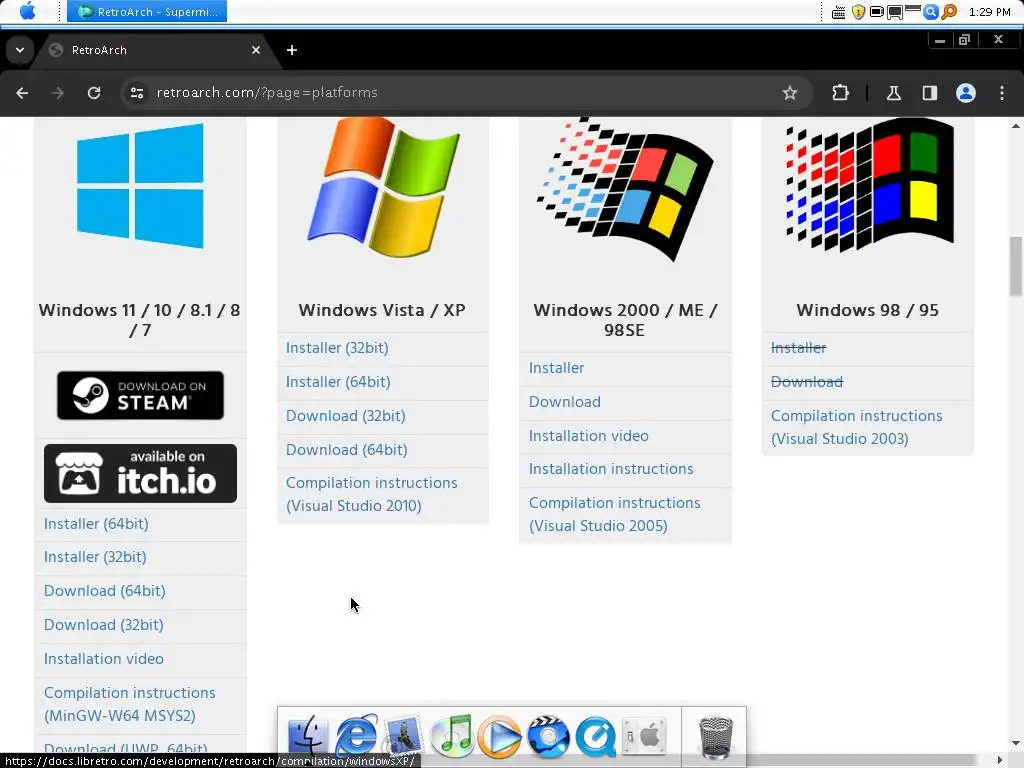The height and width of the screenshot is (768, 1024).
Task: Open Visual Studio 2003 compilation instructions
Action: point(857,427)
